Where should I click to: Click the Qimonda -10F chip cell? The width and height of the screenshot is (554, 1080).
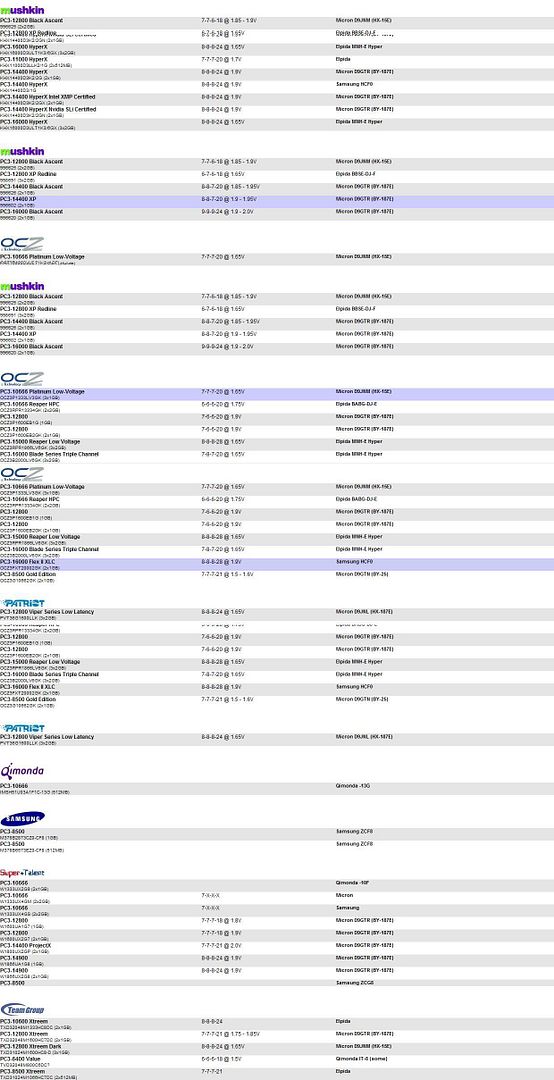[x=353, y=883]
